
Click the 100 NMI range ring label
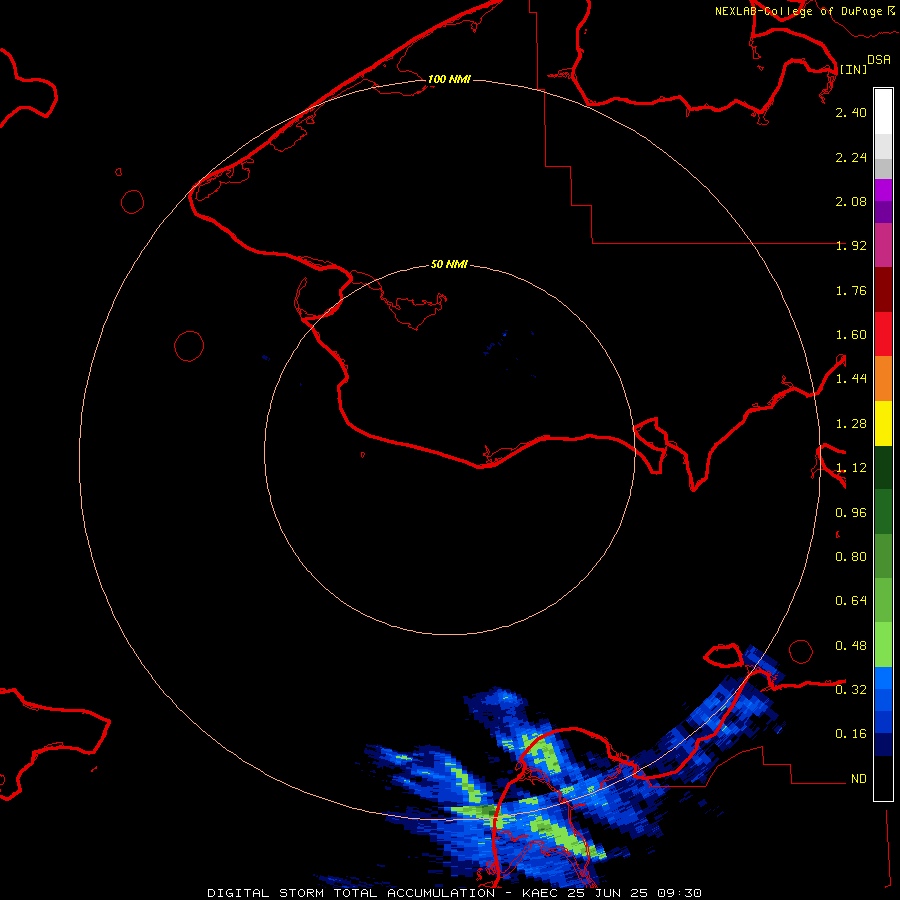449,79
